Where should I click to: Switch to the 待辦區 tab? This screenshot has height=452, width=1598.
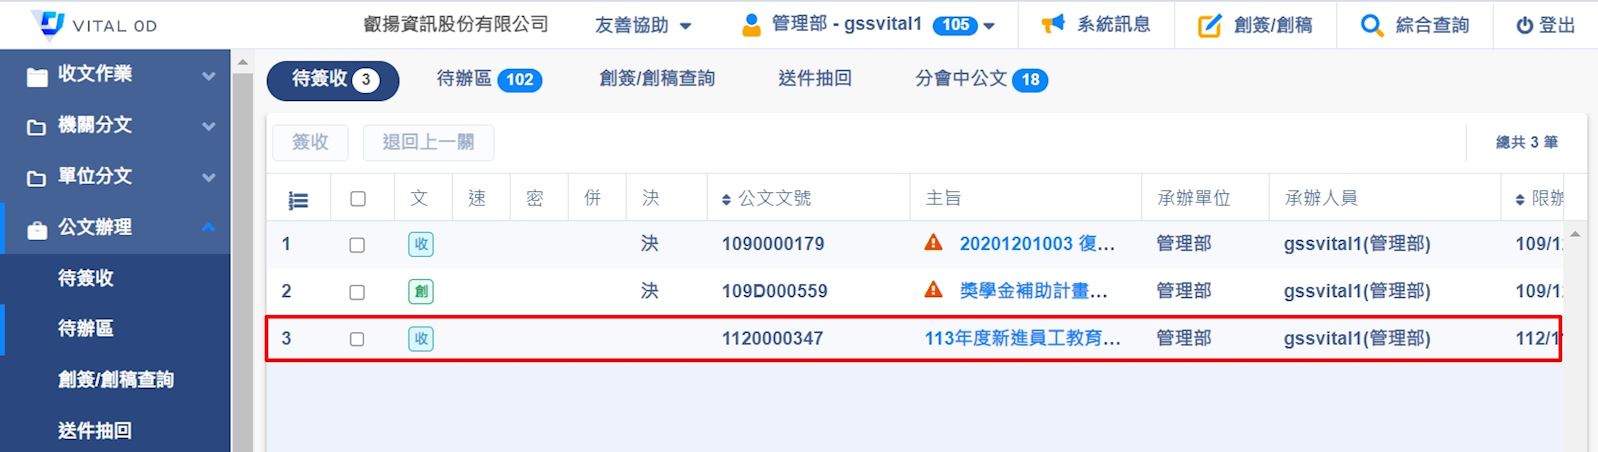489,79
